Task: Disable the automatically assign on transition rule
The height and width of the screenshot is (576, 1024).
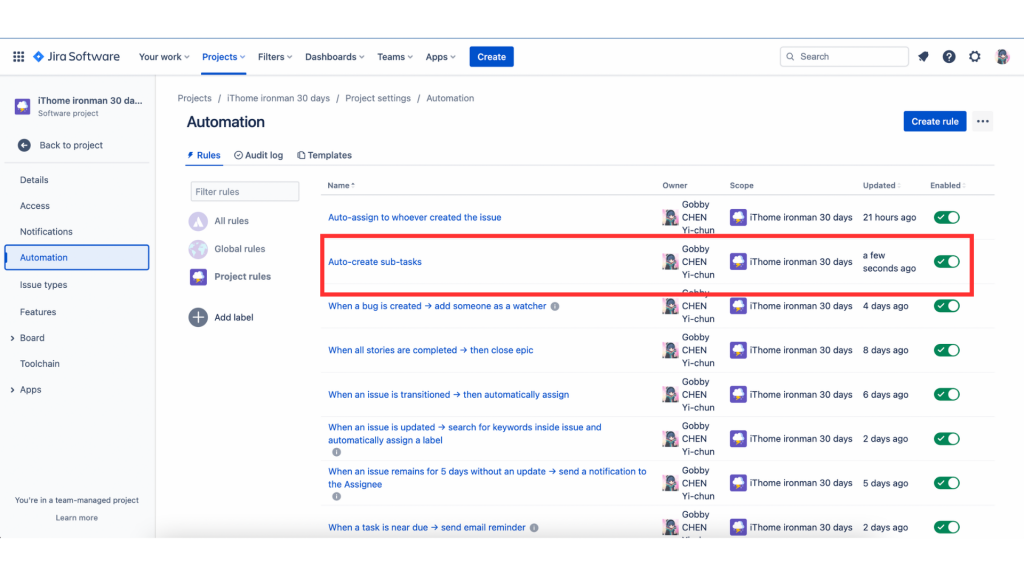Action: [946, 394]
